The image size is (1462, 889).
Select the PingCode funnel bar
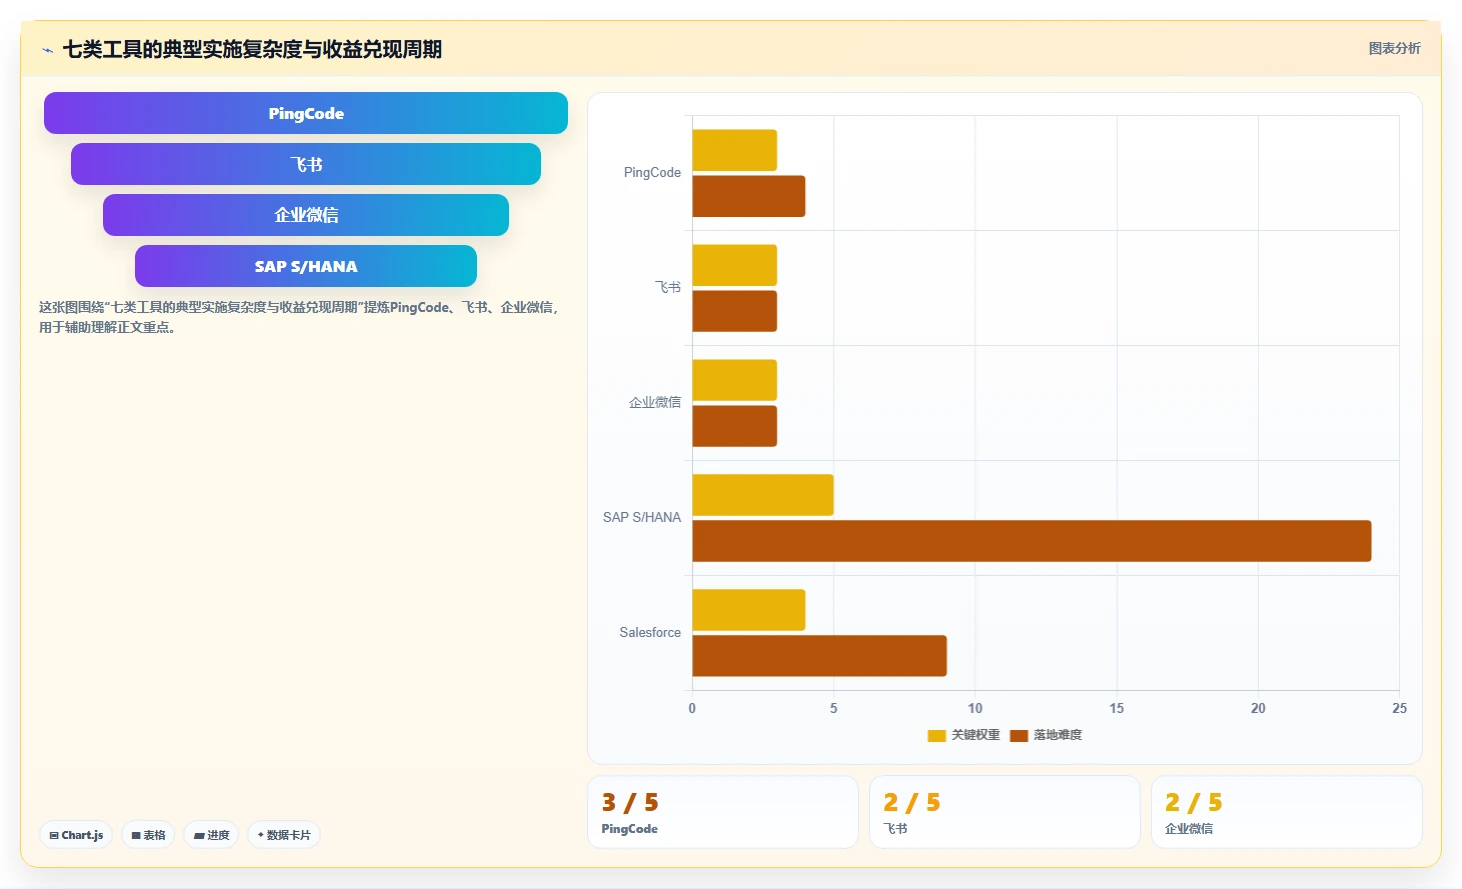306,113
